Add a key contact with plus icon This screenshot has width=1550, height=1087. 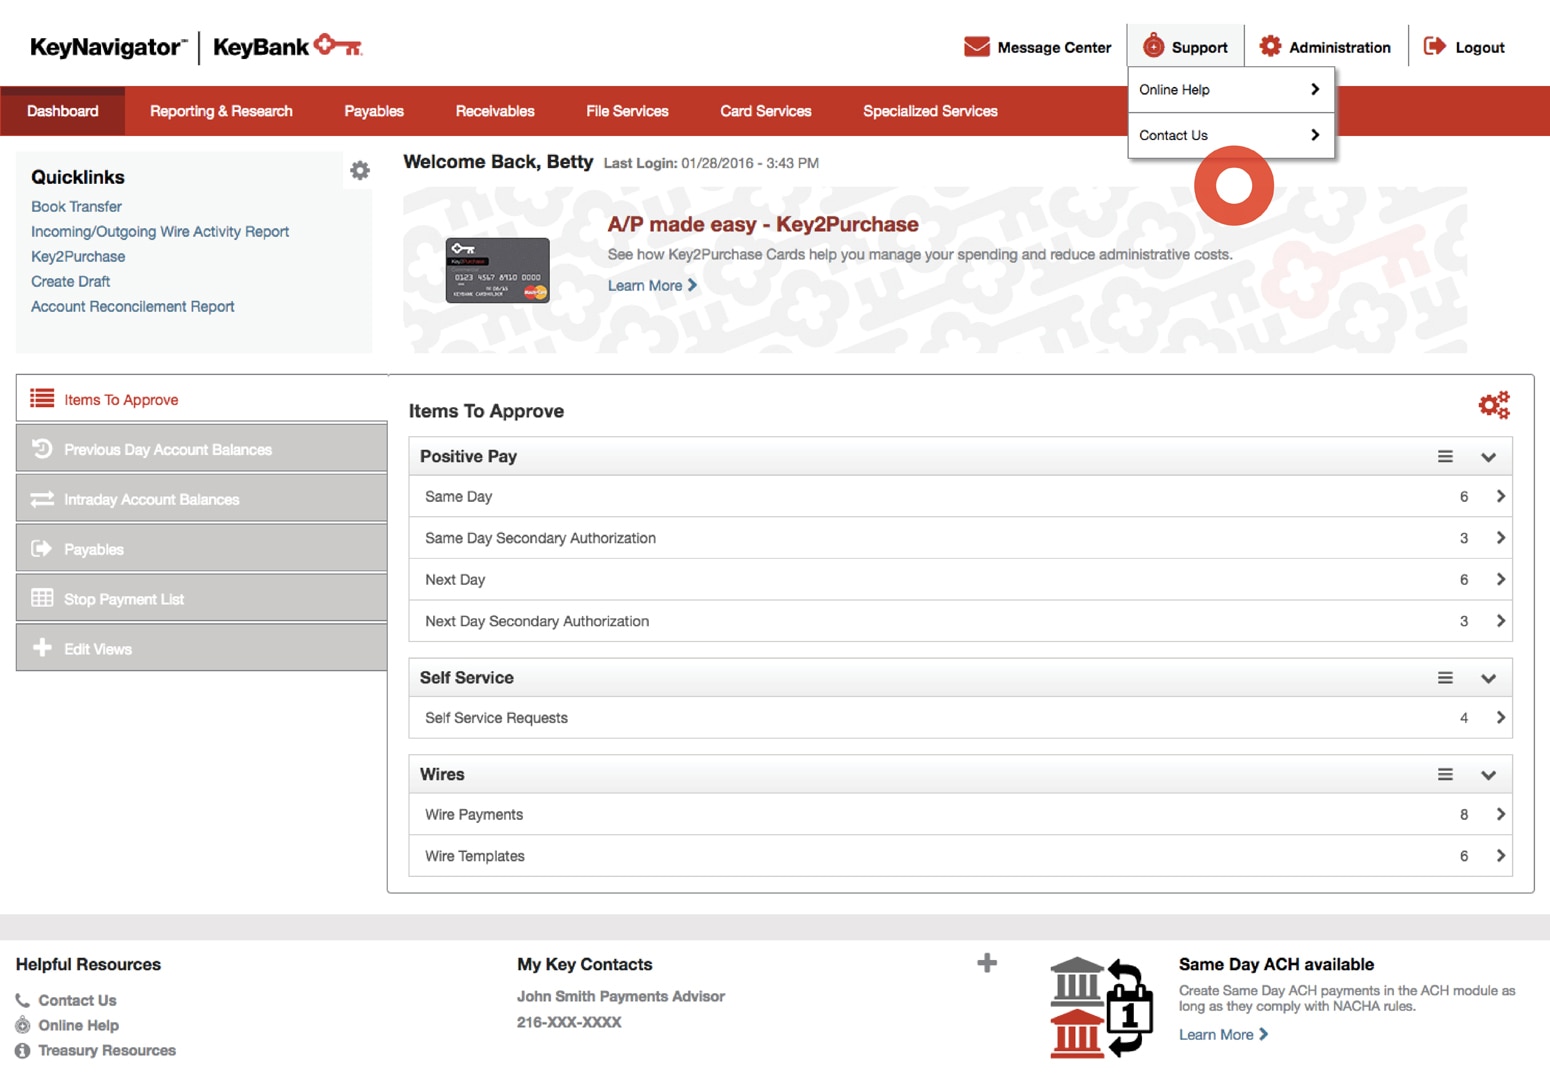point(987,963)
